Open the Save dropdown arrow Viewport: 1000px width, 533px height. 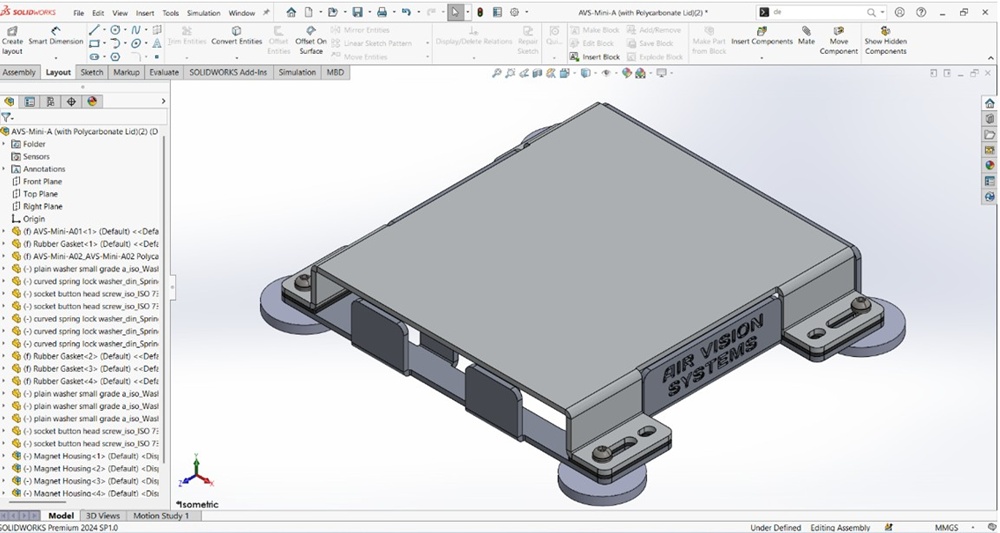point(368,12)
